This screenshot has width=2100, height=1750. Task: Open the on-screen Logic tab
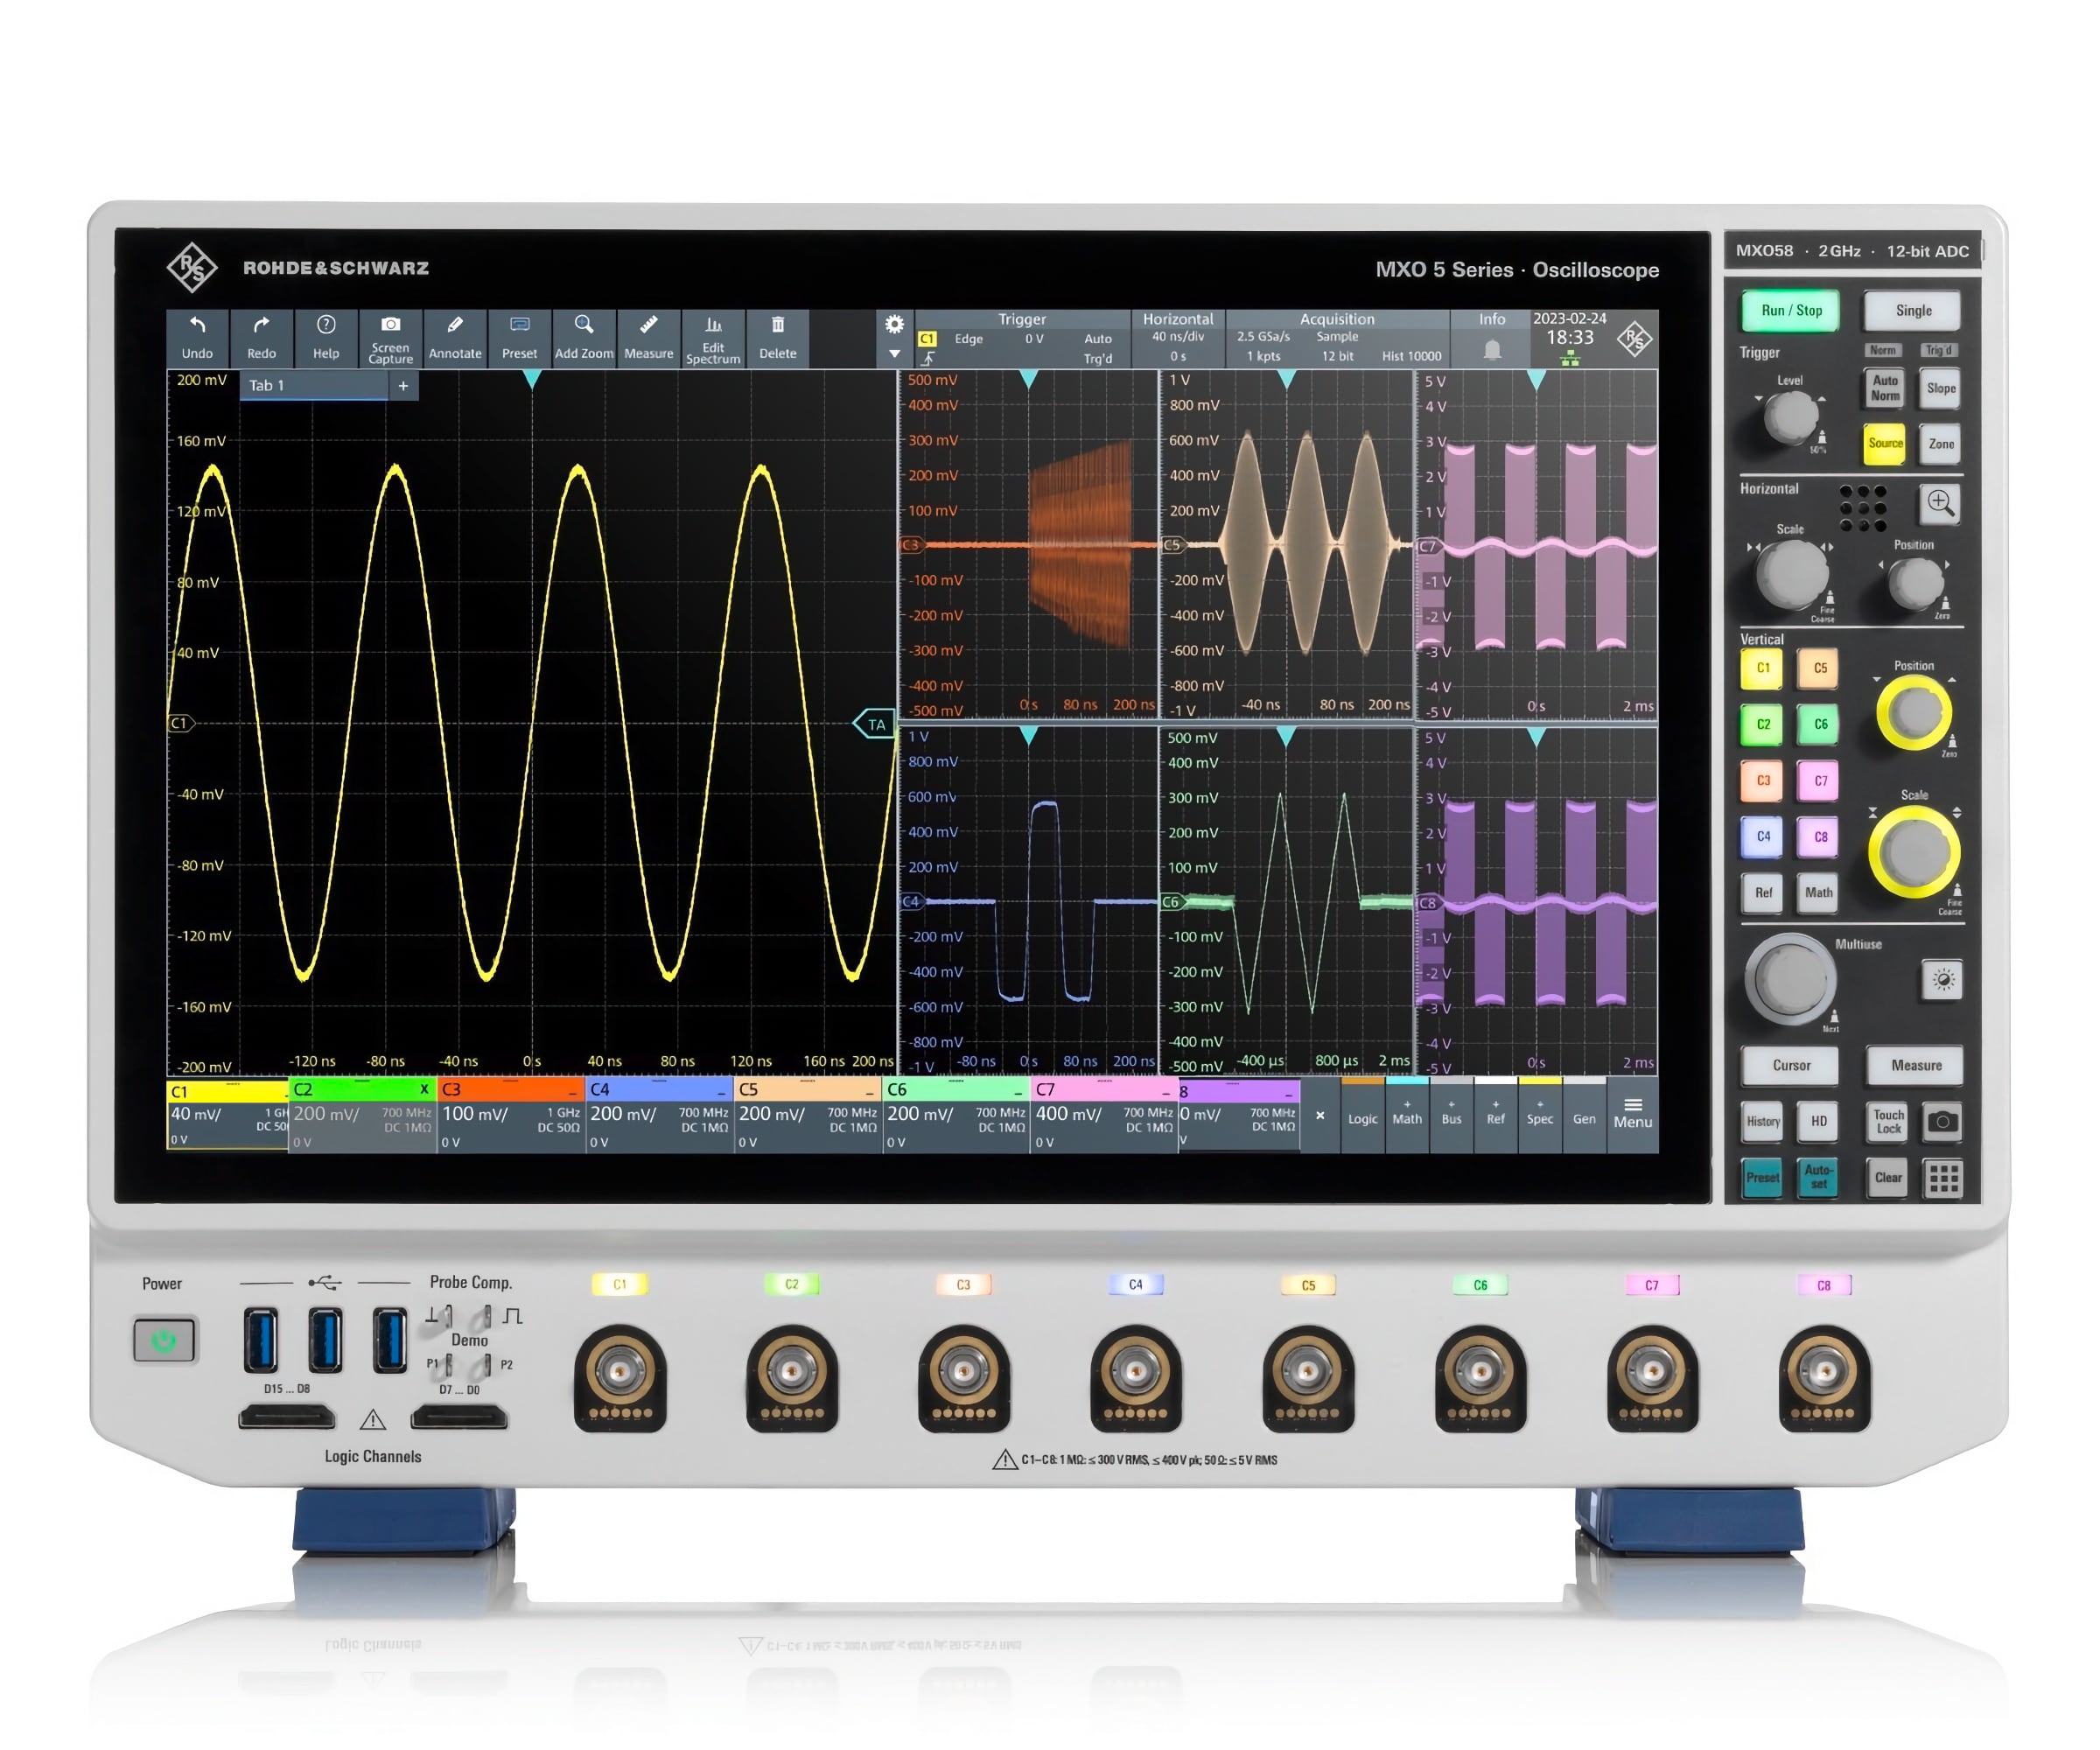click(x=1362, y=1114)
